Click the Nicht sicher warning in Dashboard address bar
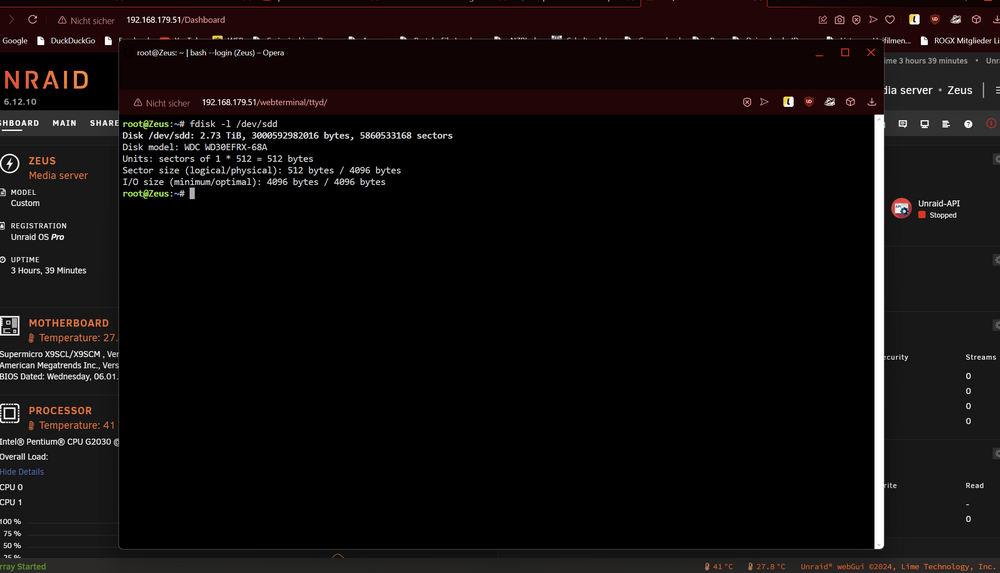This screenshot has width=1000, height=573. 86,20
